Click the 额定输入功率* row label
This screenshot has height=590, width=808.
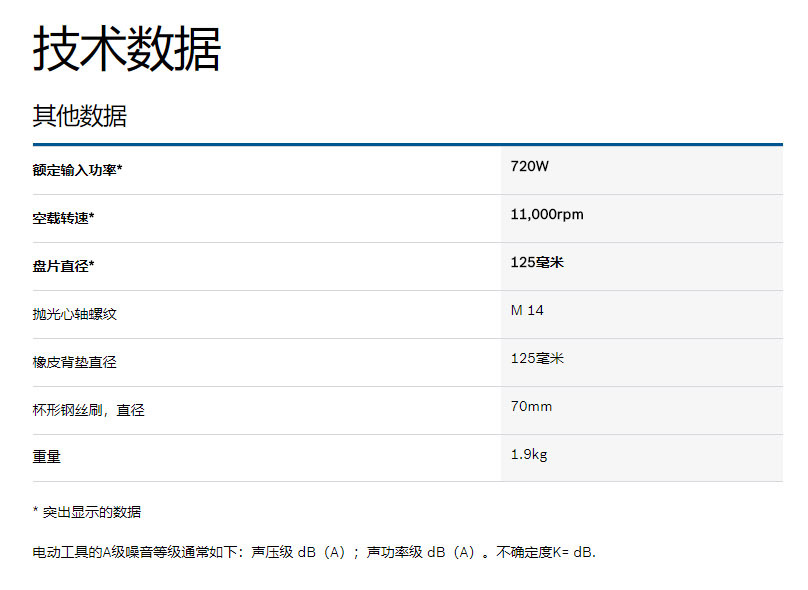77,170
